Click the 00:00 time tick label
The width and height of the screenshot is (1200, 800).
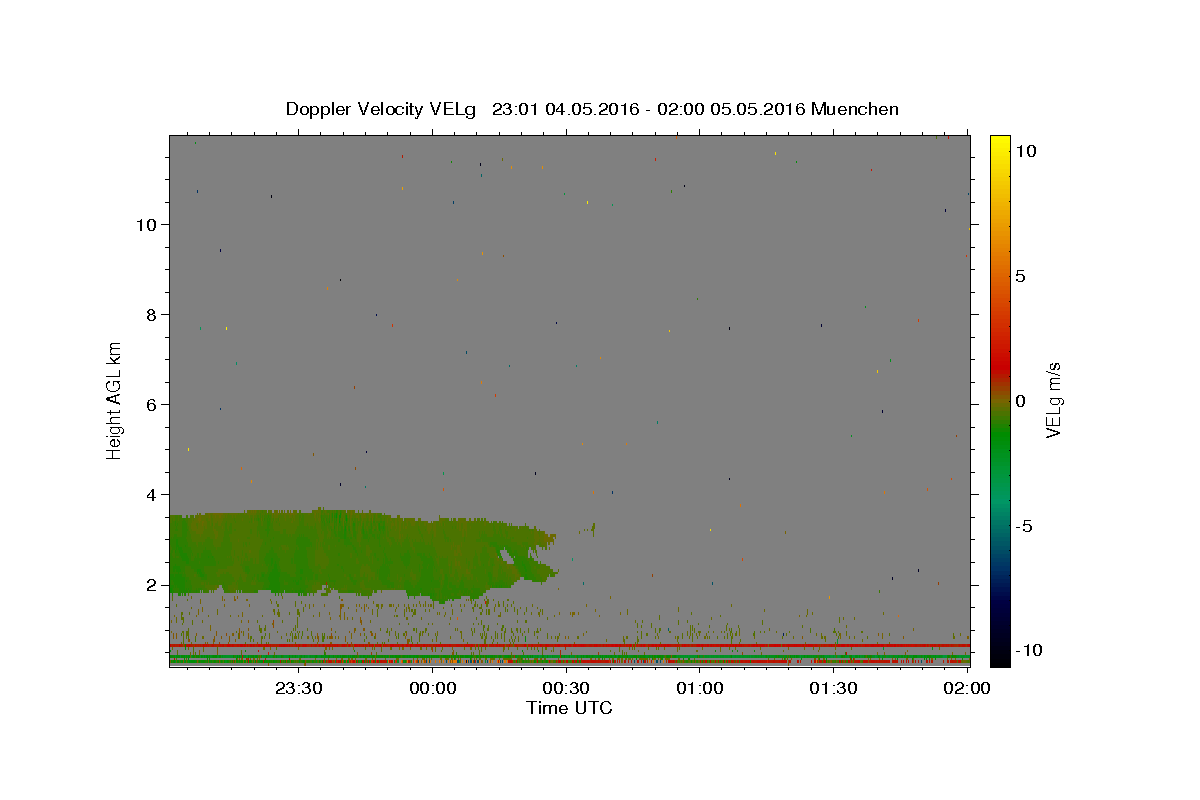coord(434,688)
